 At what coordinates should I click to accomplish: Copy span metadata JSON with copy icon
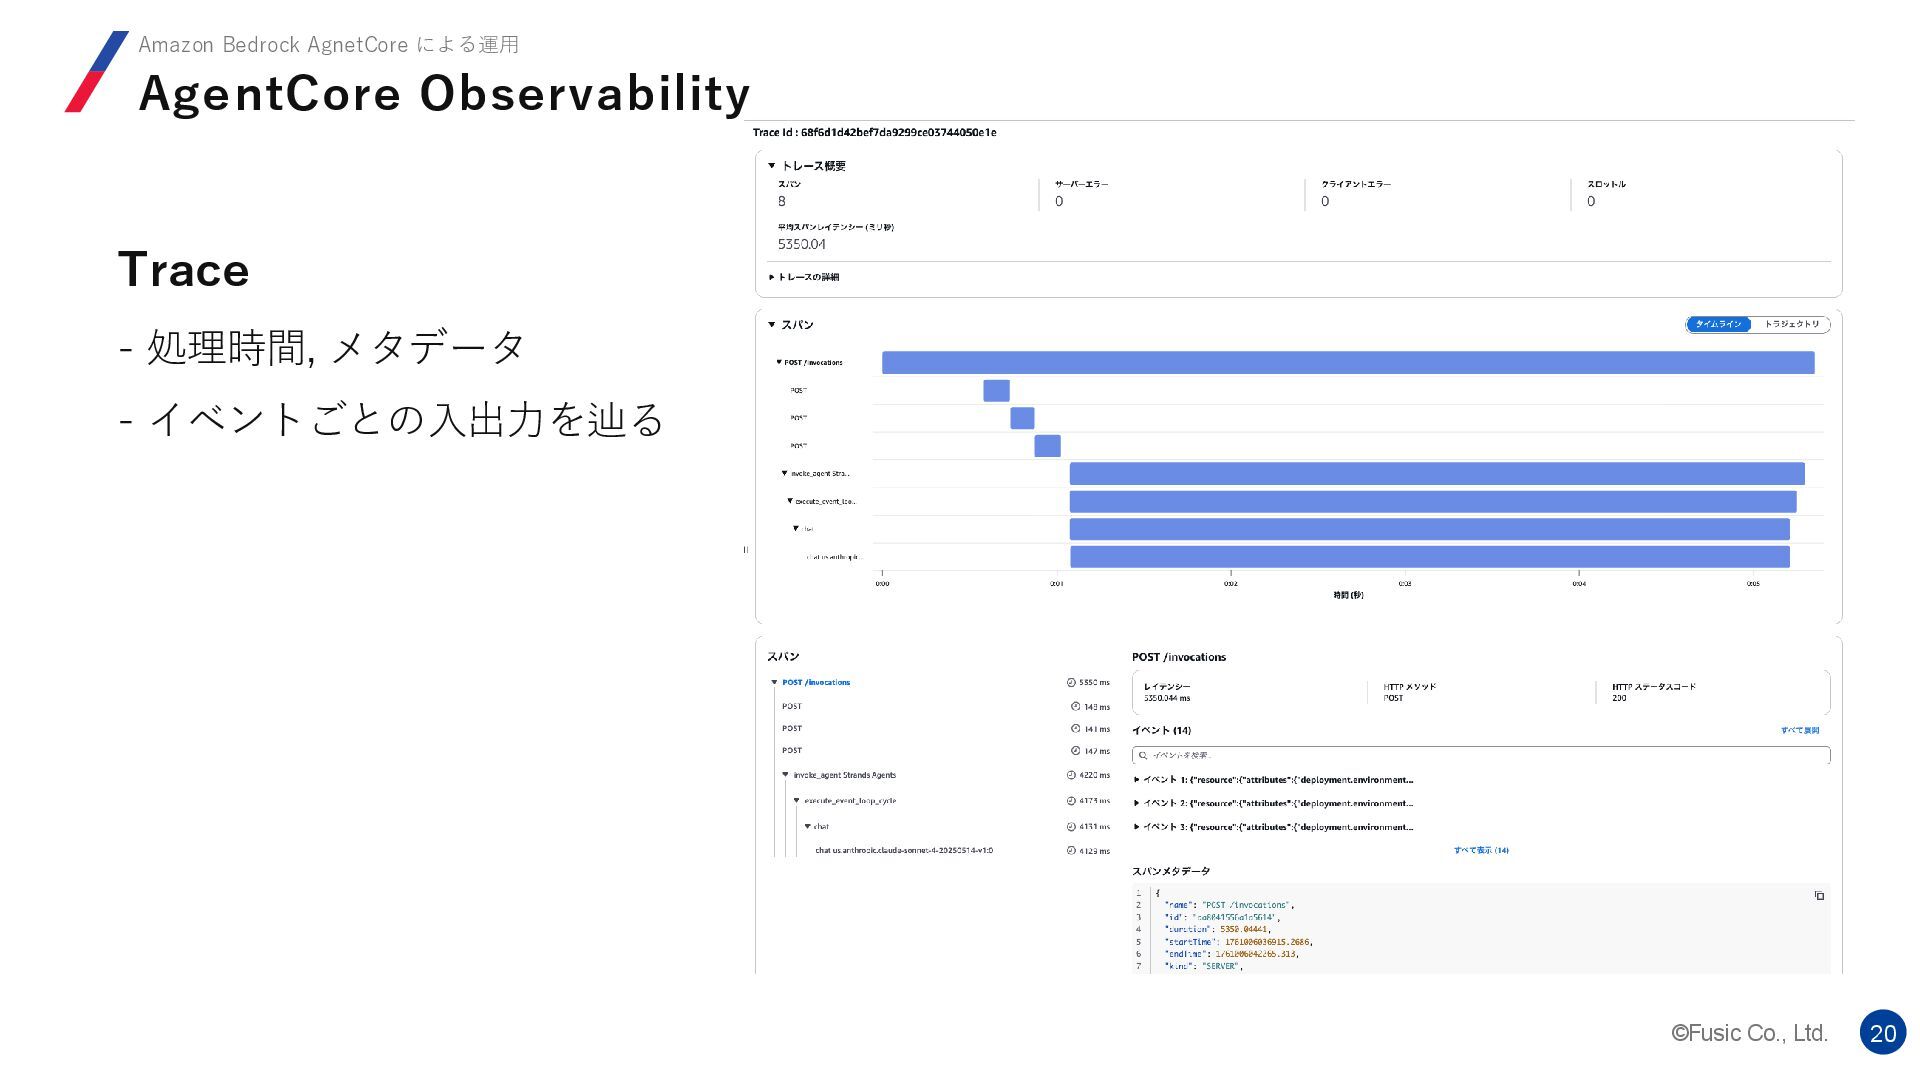[1819, 896]
